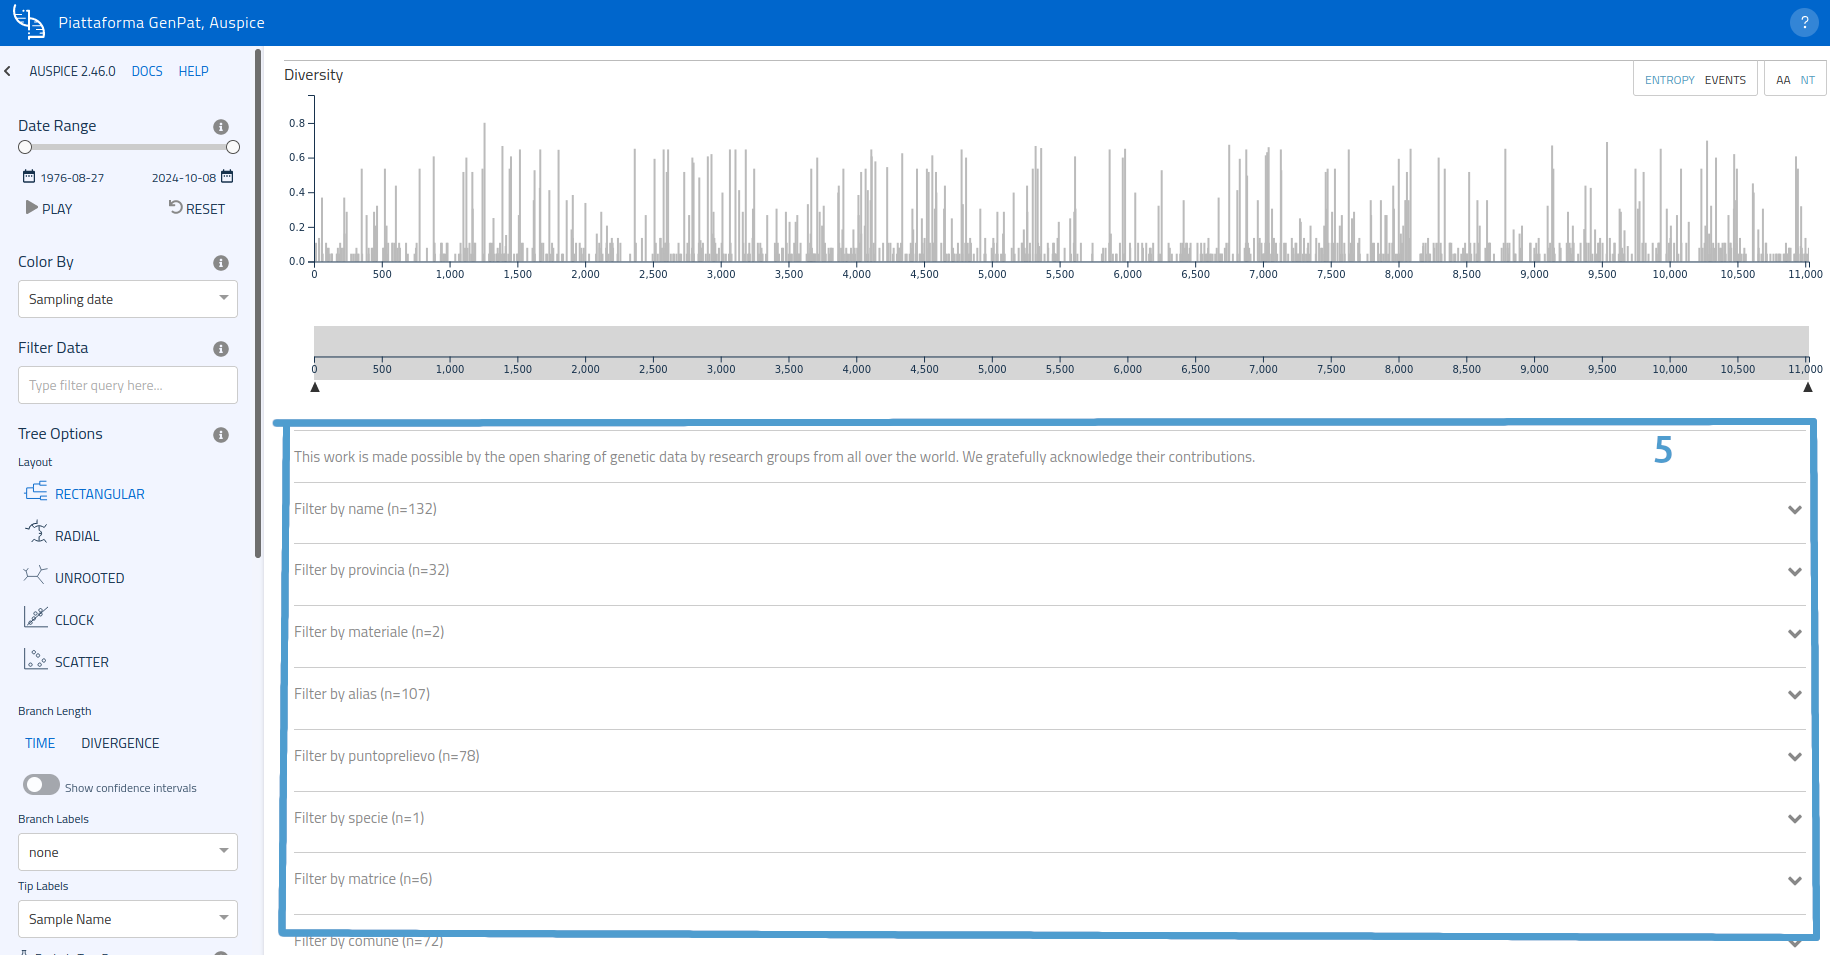Open the DOCS tab
Screen dimensions: 1830x955
tap(147, 71)
